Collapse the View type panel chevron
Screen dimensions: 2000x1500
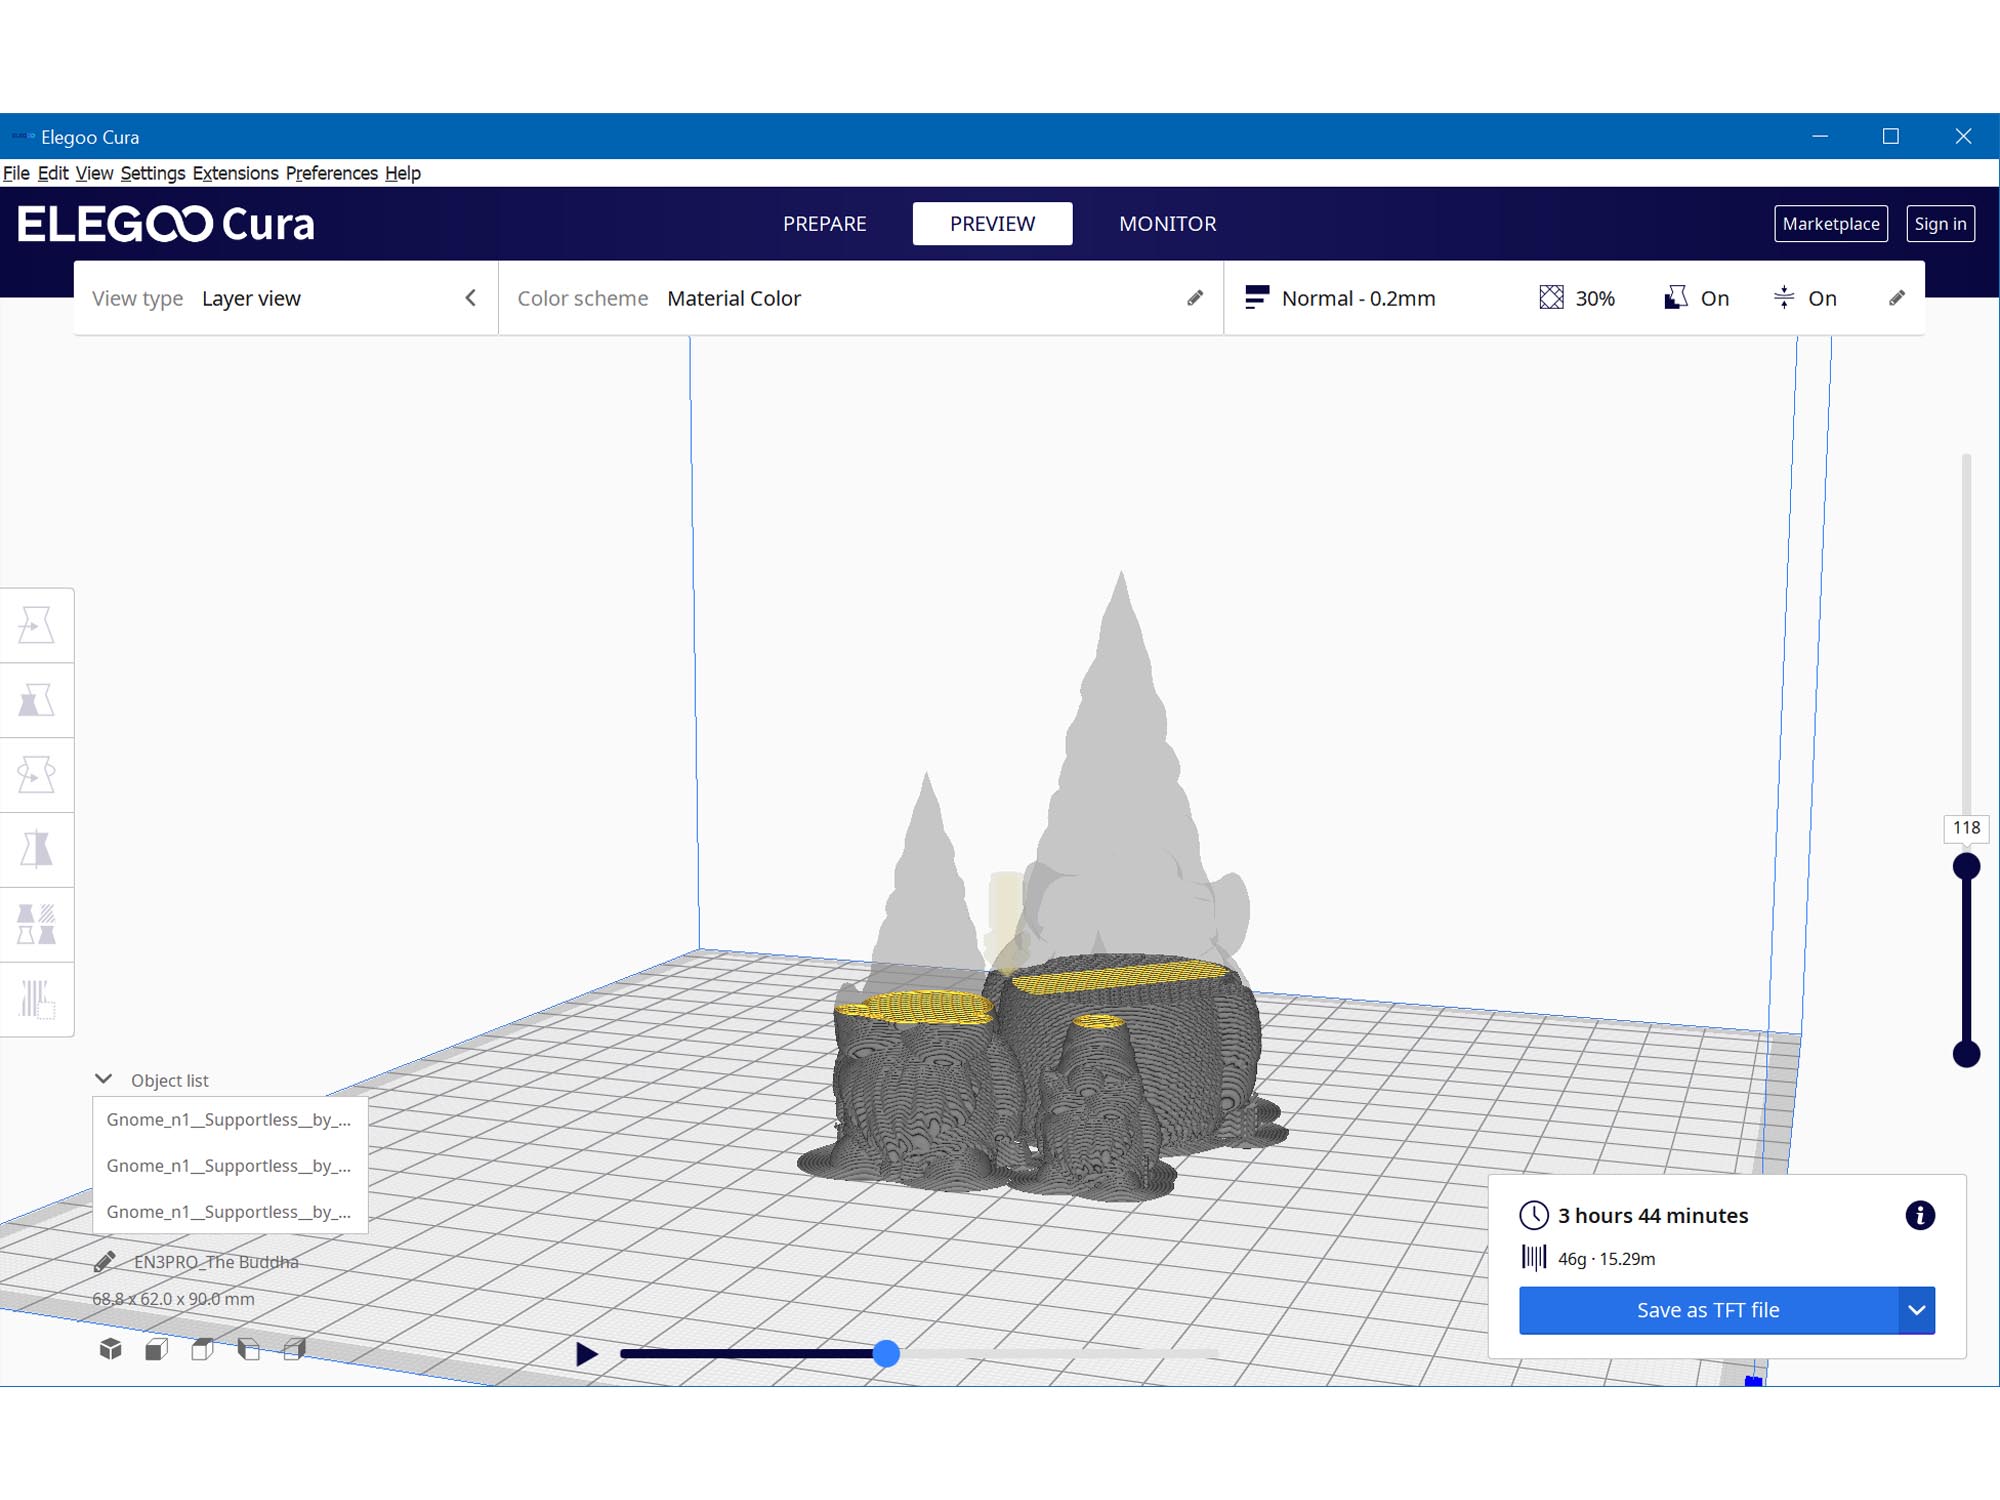click(x=471, y=298)
